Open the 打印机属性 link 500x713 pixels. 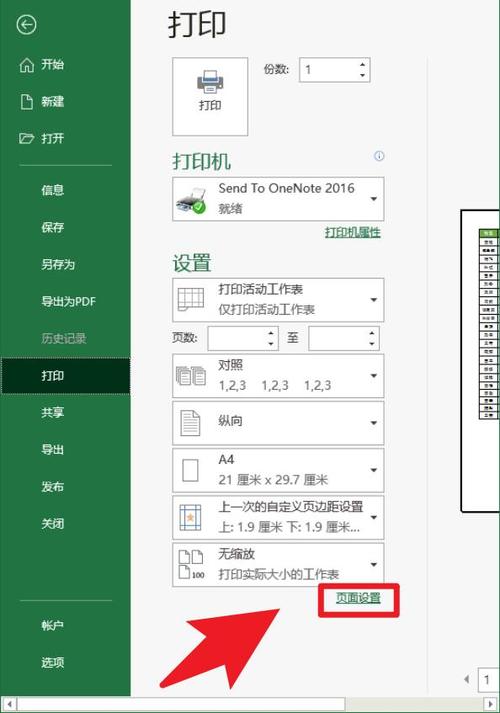click(x=353, y=232)
